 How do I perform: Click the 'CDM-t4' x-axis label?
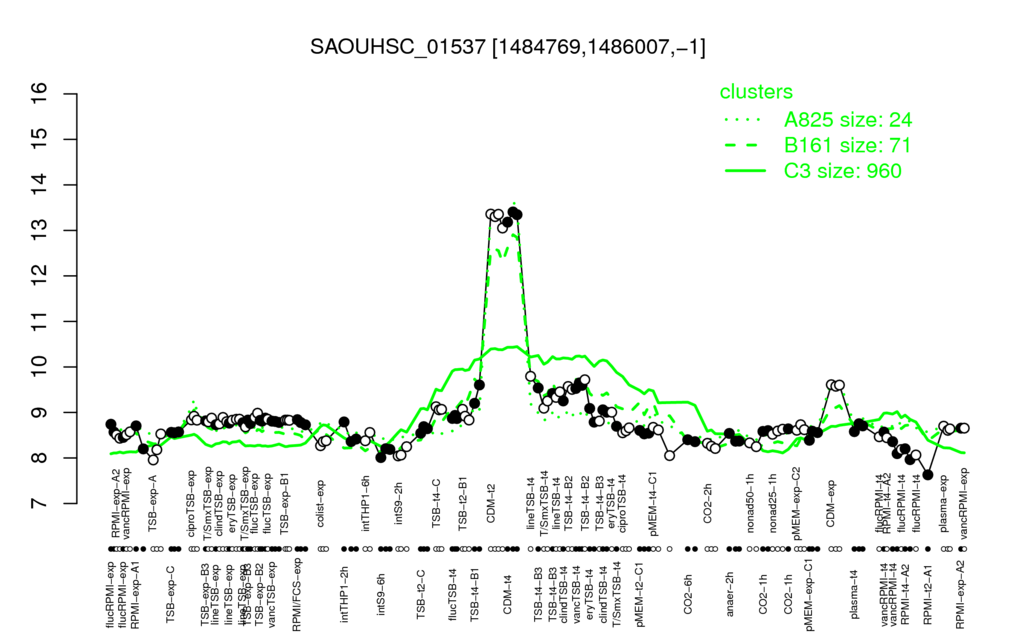pos(507,594)
